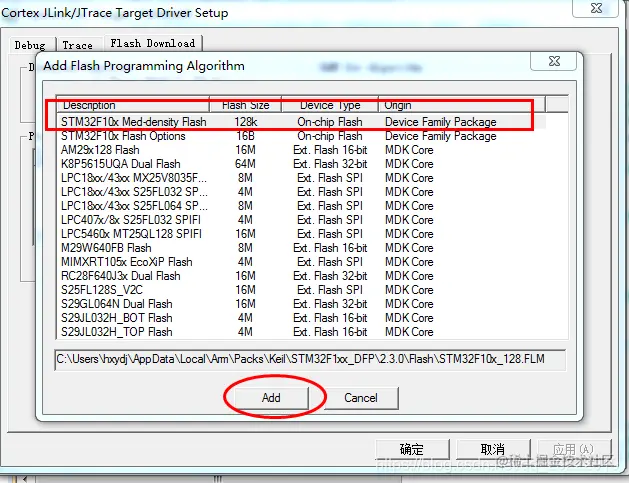Image resolution: width=629 pixels, height=483 pixels.
Task: Sort by the Flash Size column header
Action: 246,105
